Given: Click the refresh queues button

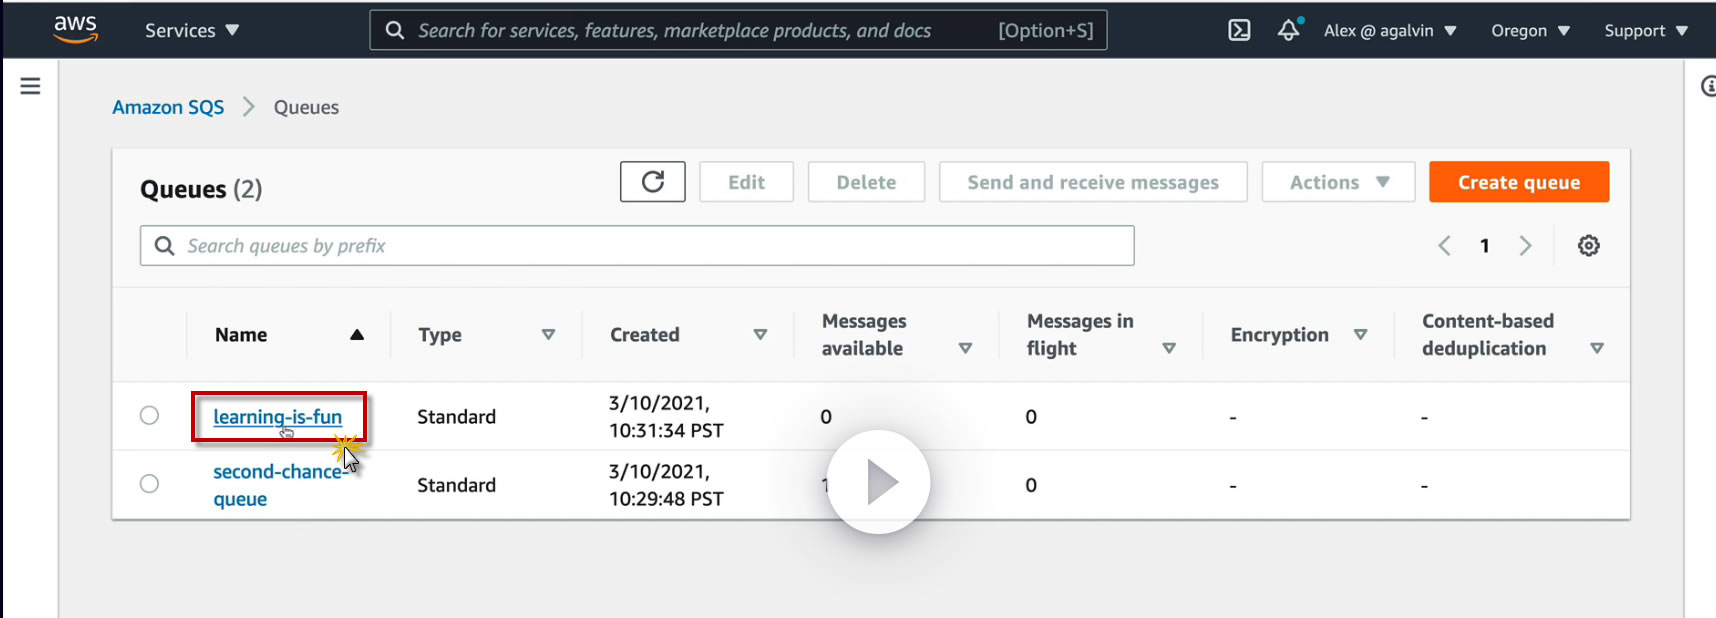Looking at the screenshot, I should point(652,182).
